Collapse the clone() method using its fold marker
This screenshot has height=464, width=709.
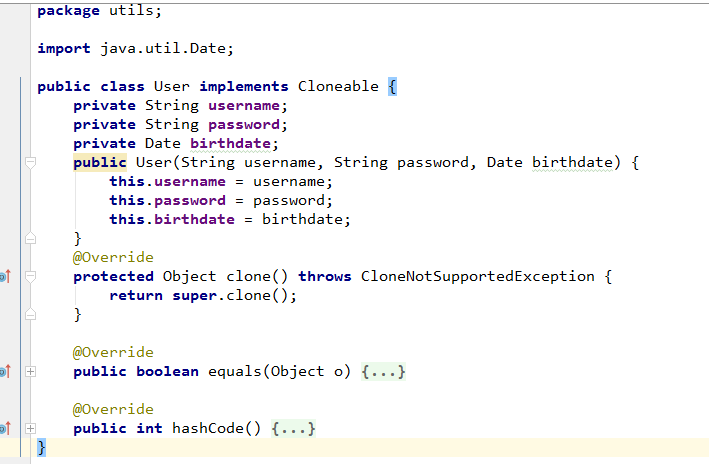[x=30, y=276]
